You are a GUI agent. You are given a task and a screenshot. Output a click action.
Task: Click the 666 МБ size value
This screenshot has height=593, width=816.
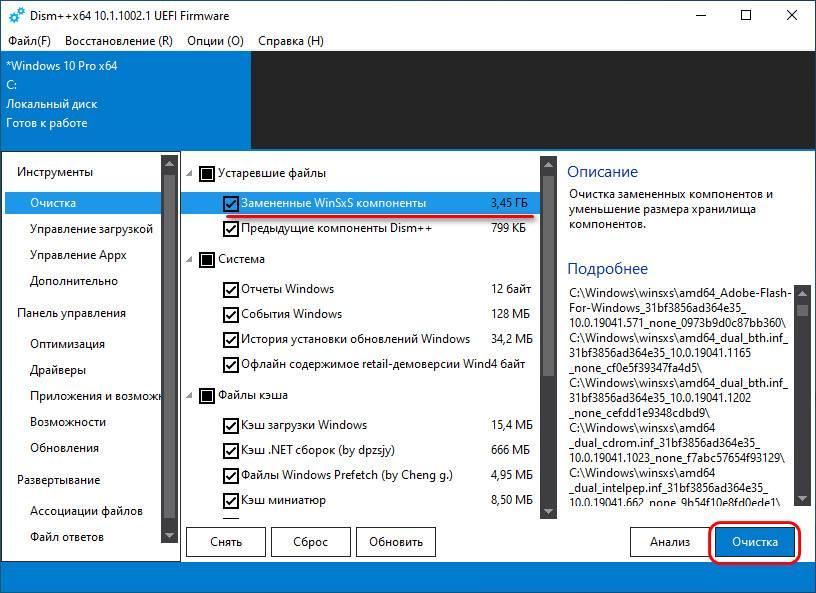(x=510, y=450)
